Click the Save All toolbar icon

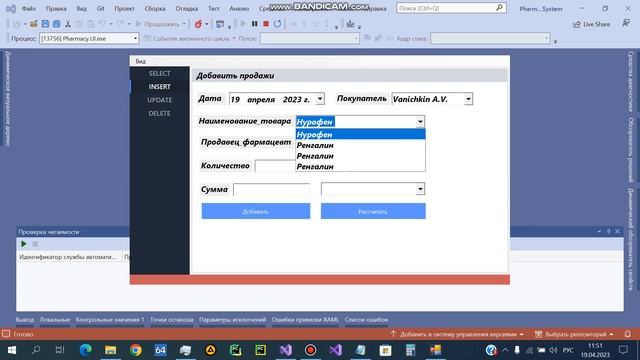56,24
